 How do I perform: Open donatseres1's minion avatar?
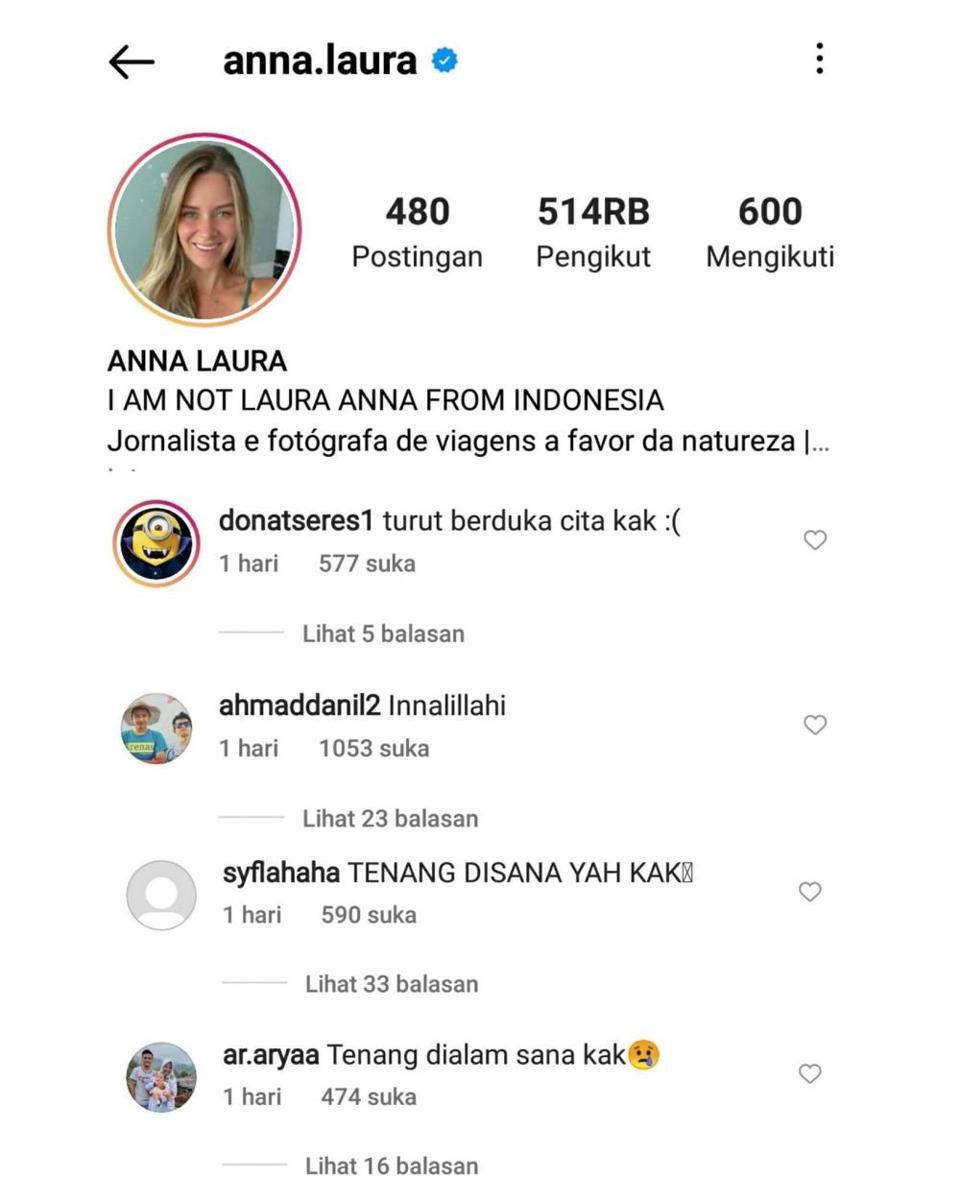tap(156, 543)
